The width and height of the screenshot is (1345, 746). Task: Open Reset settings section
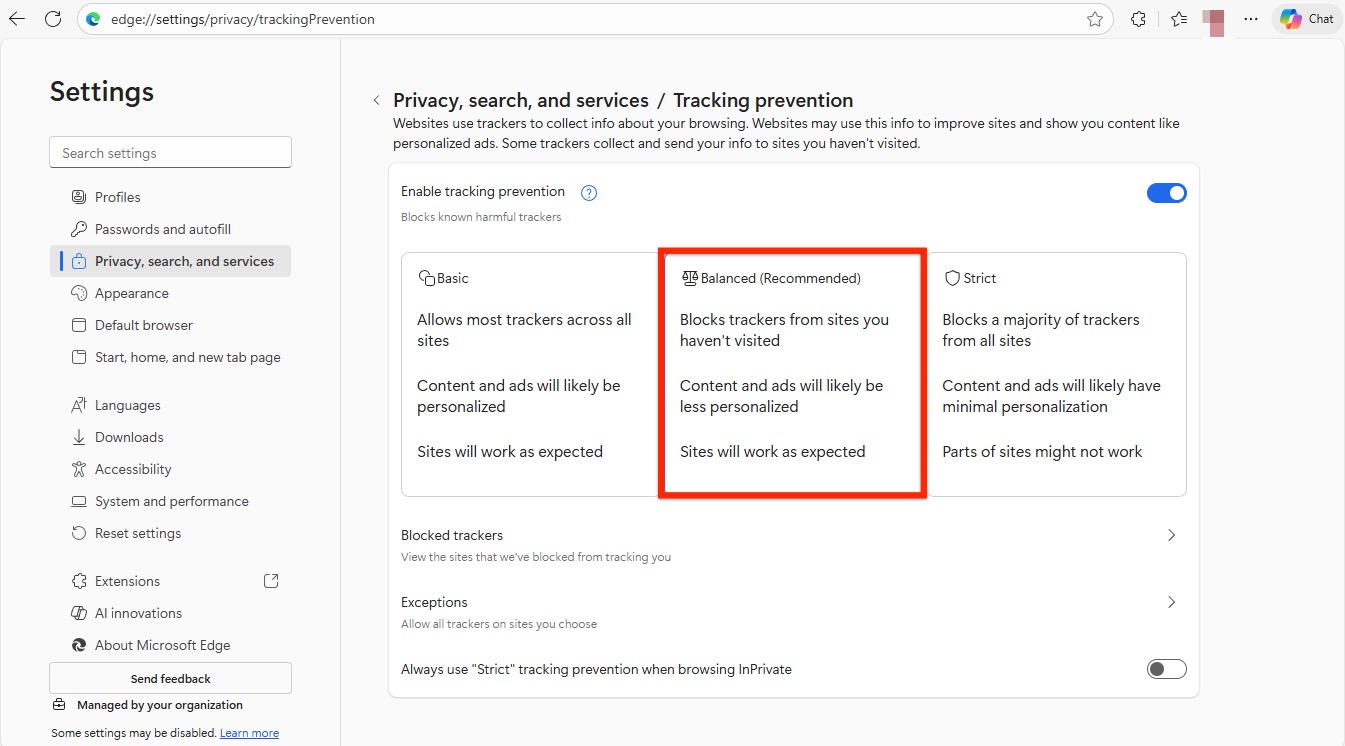click(x=170, y=533)
